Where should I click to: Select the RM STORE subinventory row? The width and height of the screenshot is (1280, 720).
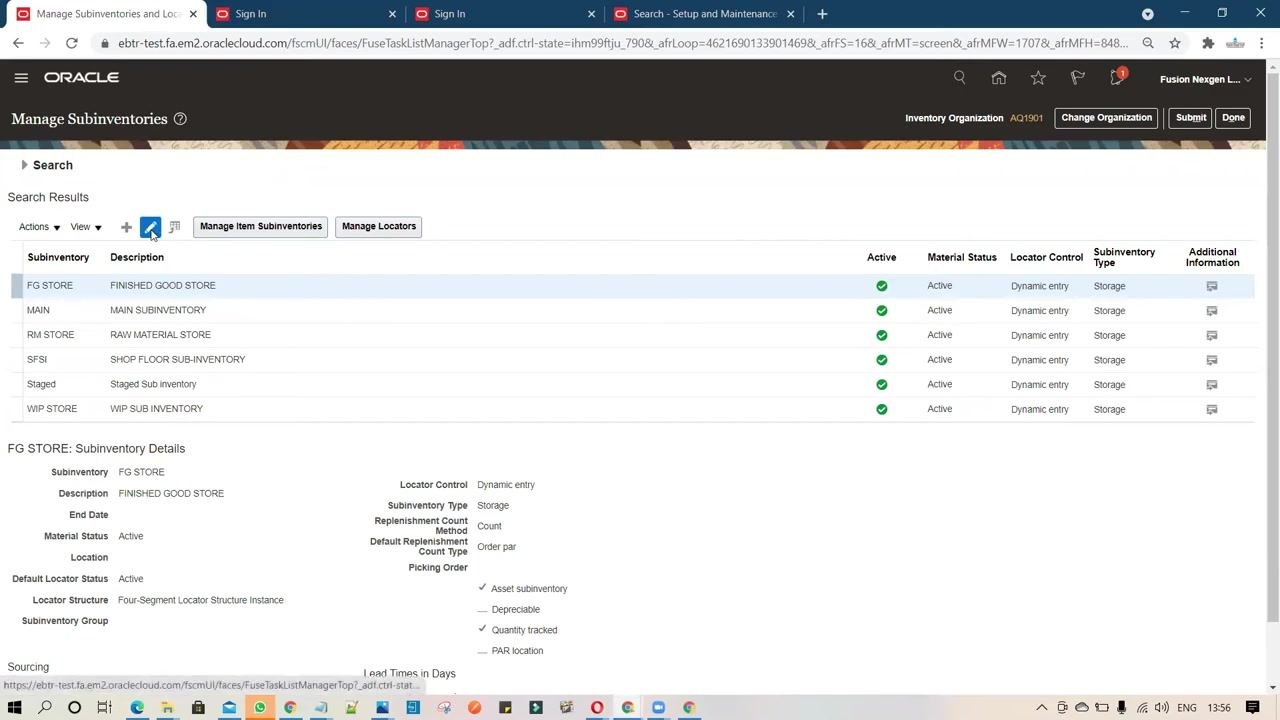(632, 335)
